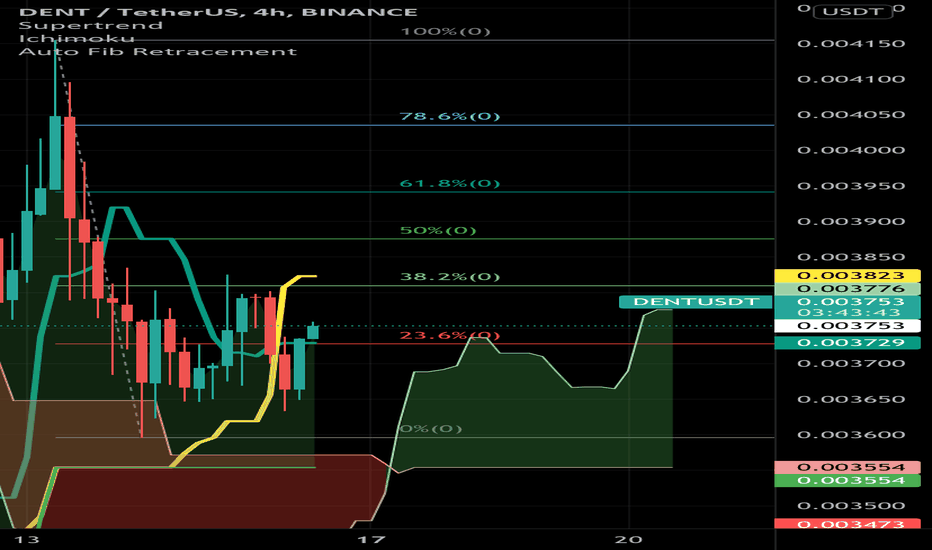Click the 0.004050 price axis value
This screenshot has width=932, height=550.
tap(851, 115)
